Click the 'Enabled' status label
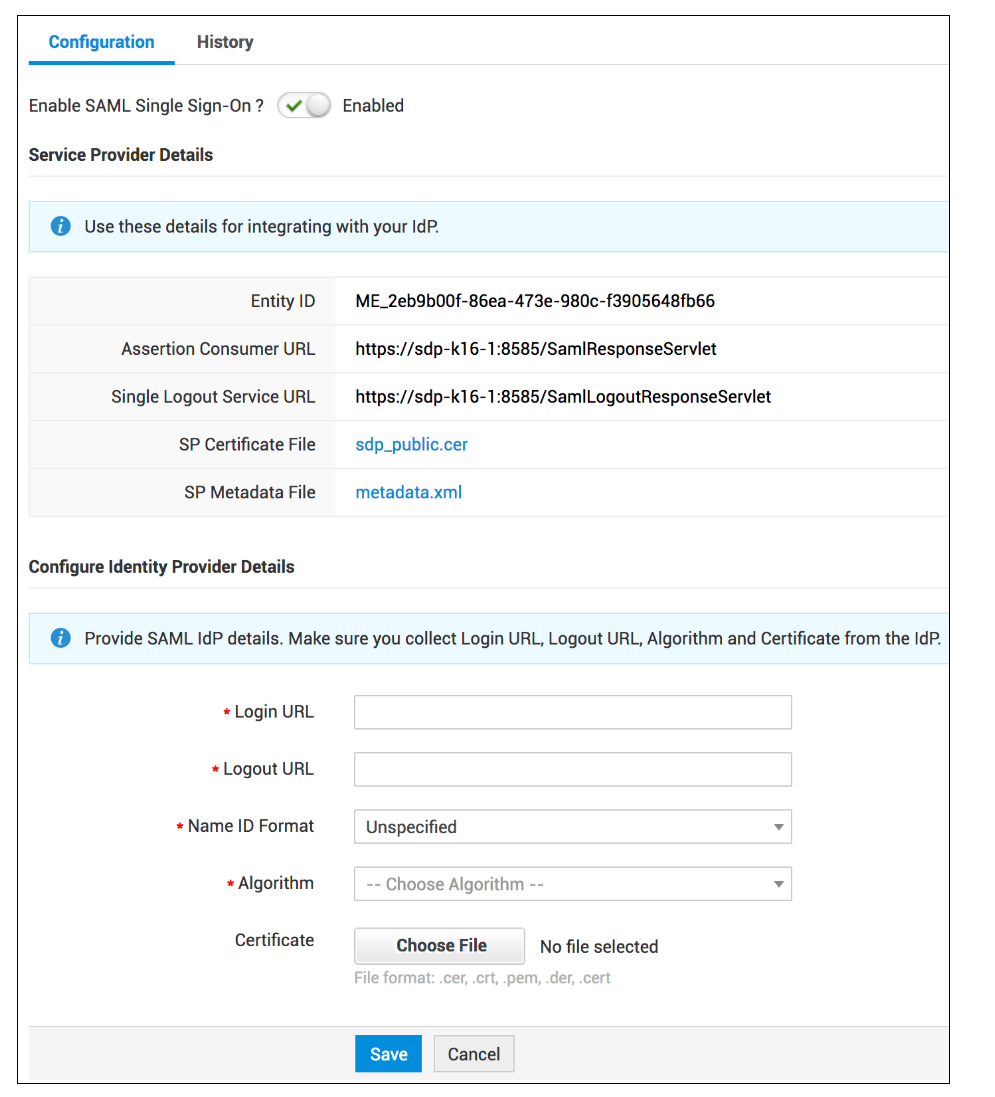This screenshot has height=1097, width=995. [x=373, y=106]
